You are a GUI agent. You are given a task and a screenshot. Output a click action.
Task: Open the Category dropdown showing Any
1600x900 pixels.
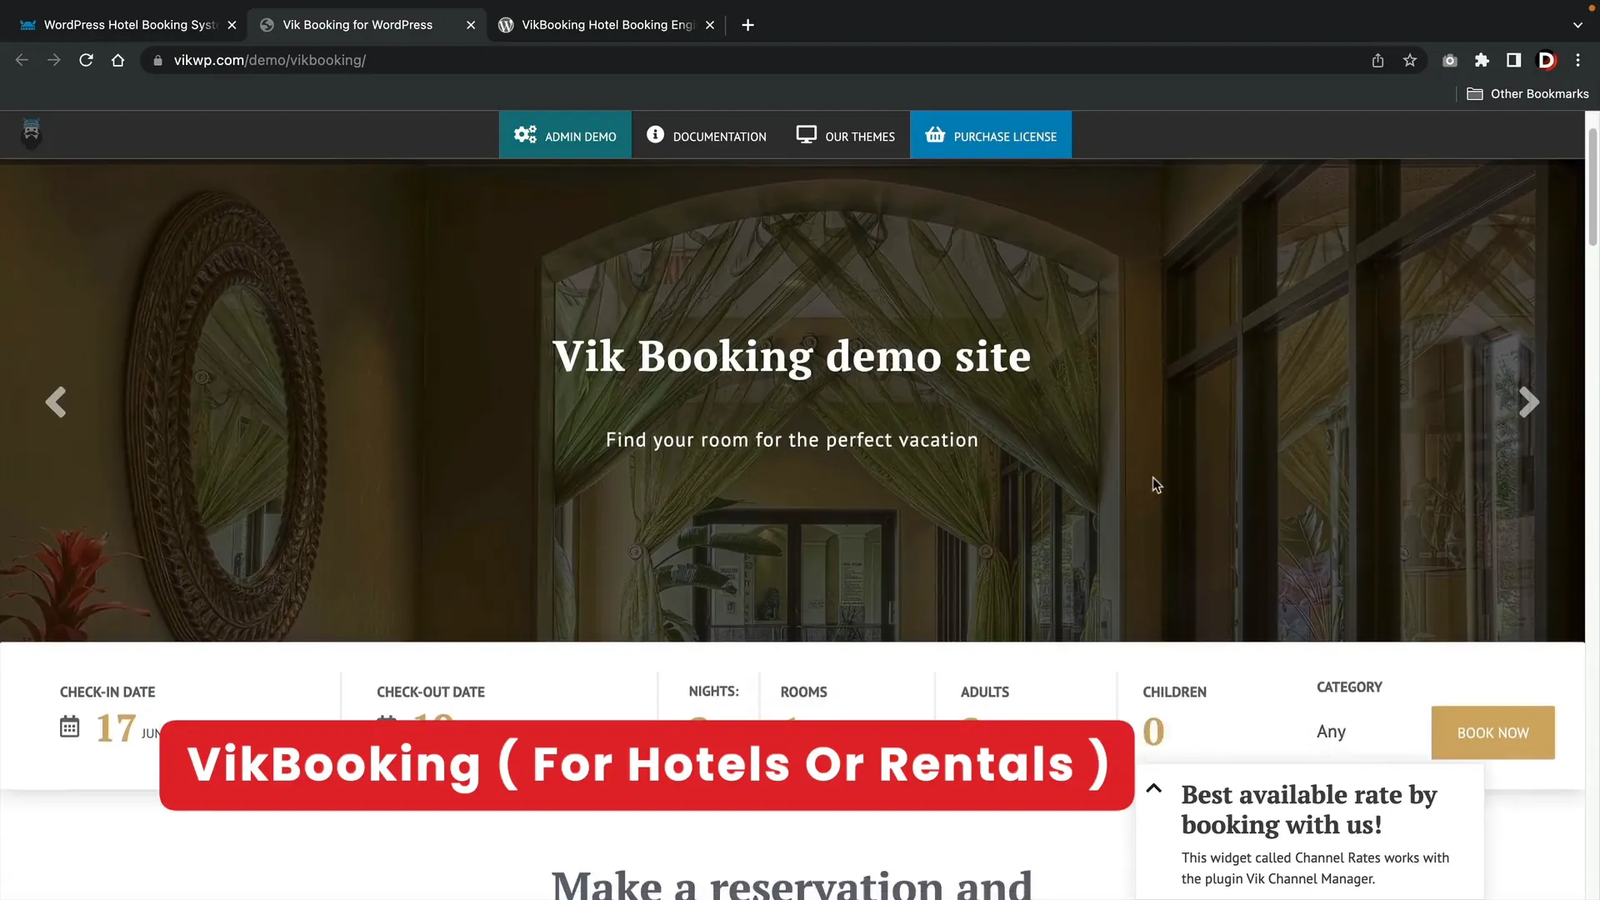(1331, 731)
